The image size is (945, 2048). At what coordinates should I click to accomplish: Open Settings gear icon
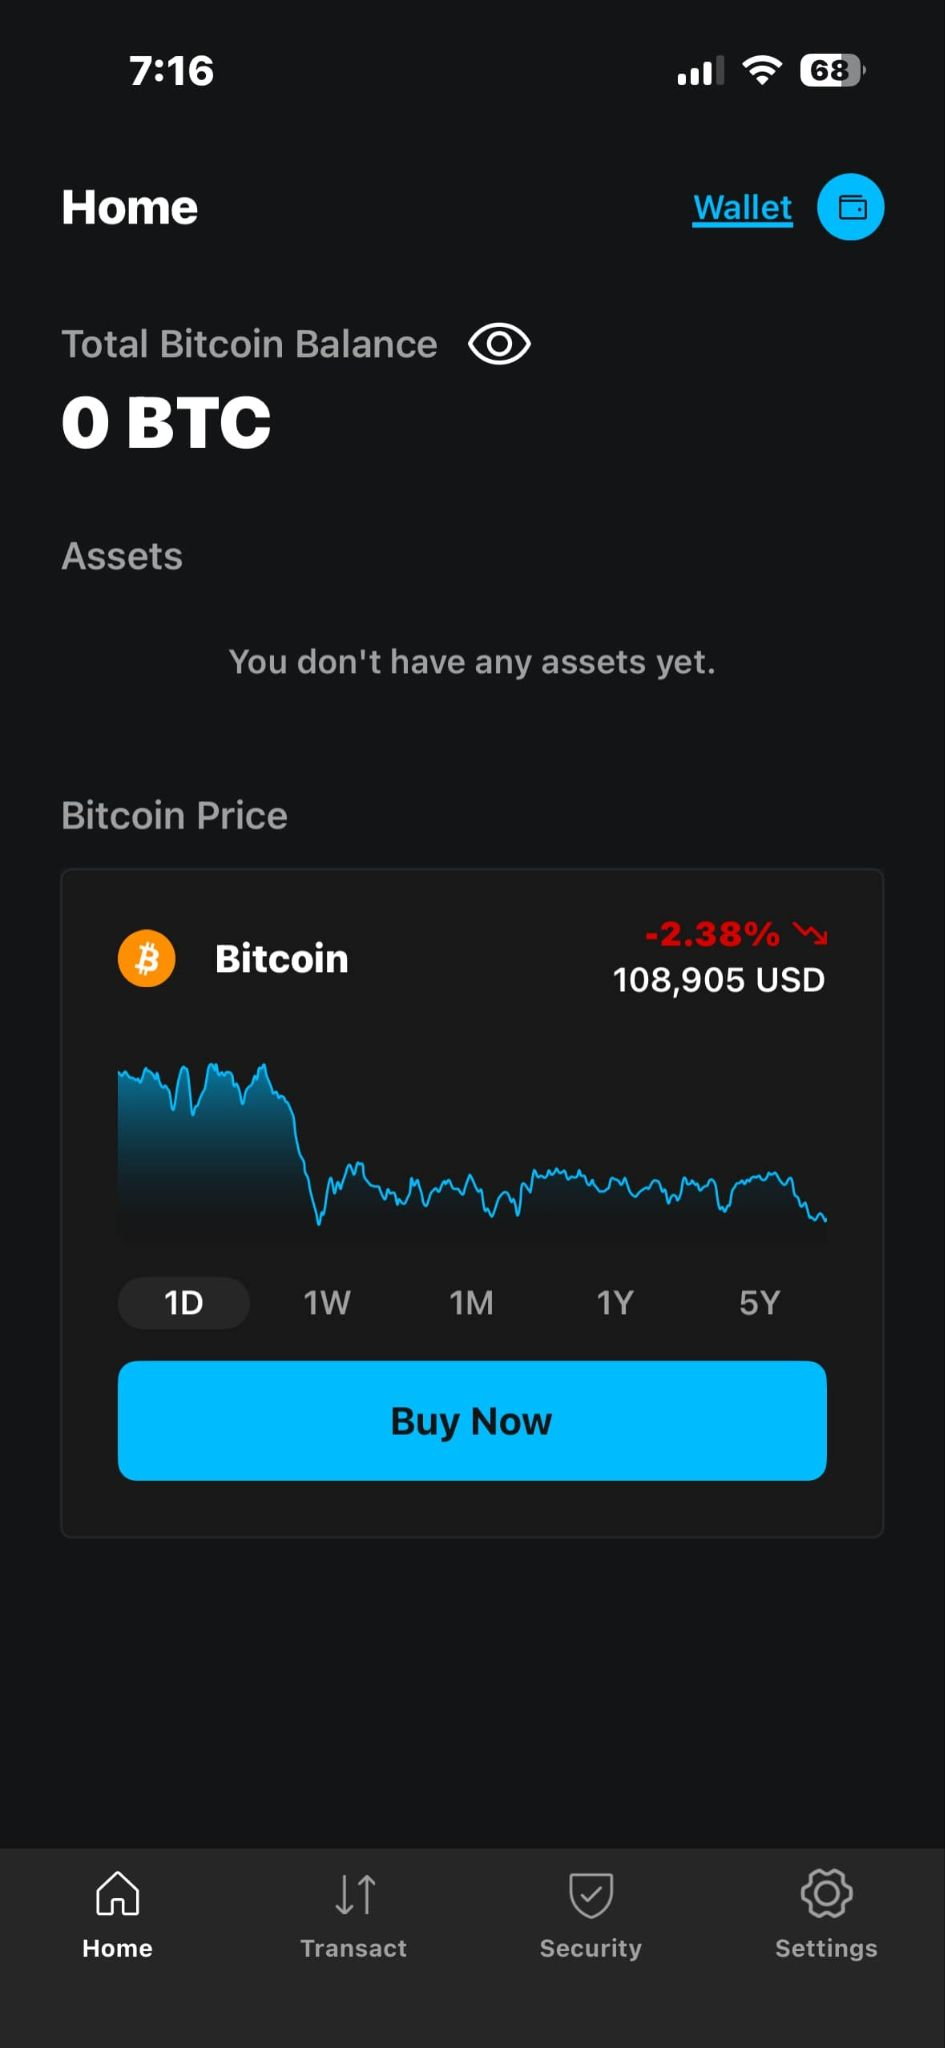point(826,1893)
